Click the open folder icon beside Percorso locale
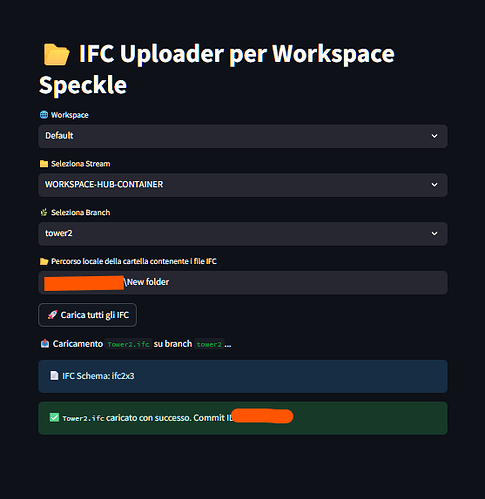This screenshot has width=485, height=499. pyautogui.click(x=44, y=261)
